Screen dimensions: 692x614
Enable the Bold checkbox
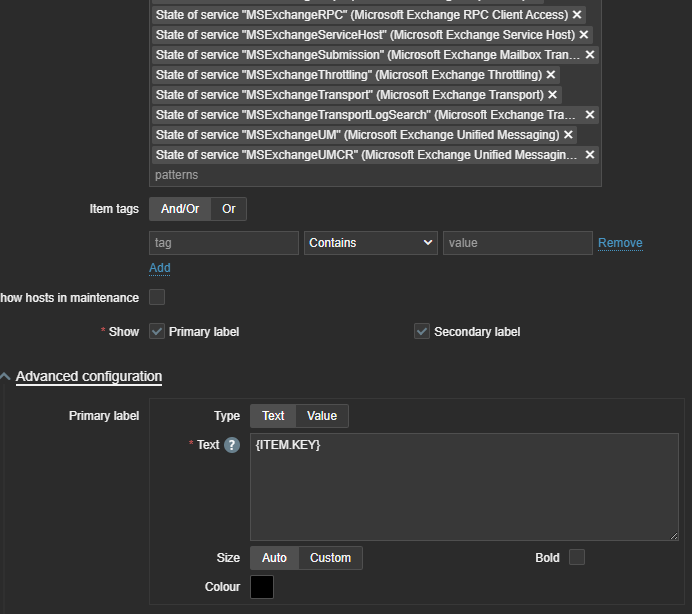click(577, 557)
